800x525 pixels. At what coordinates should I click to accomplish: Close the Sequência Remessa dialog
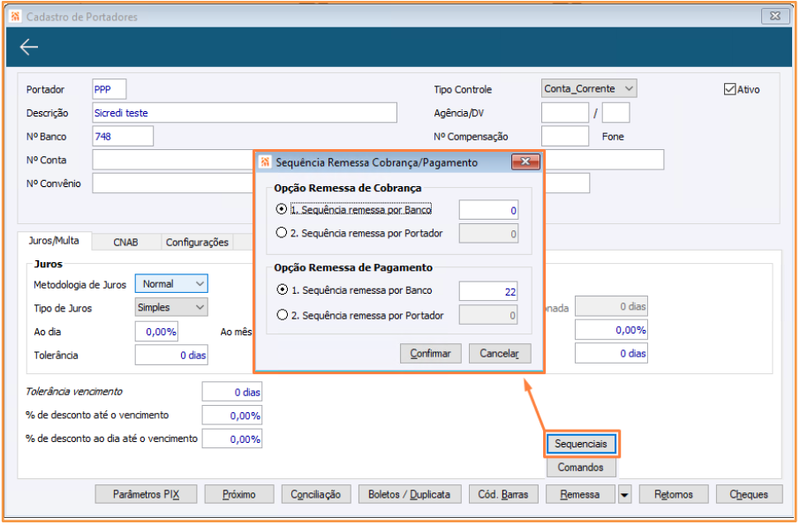click(x=525, y=162)
